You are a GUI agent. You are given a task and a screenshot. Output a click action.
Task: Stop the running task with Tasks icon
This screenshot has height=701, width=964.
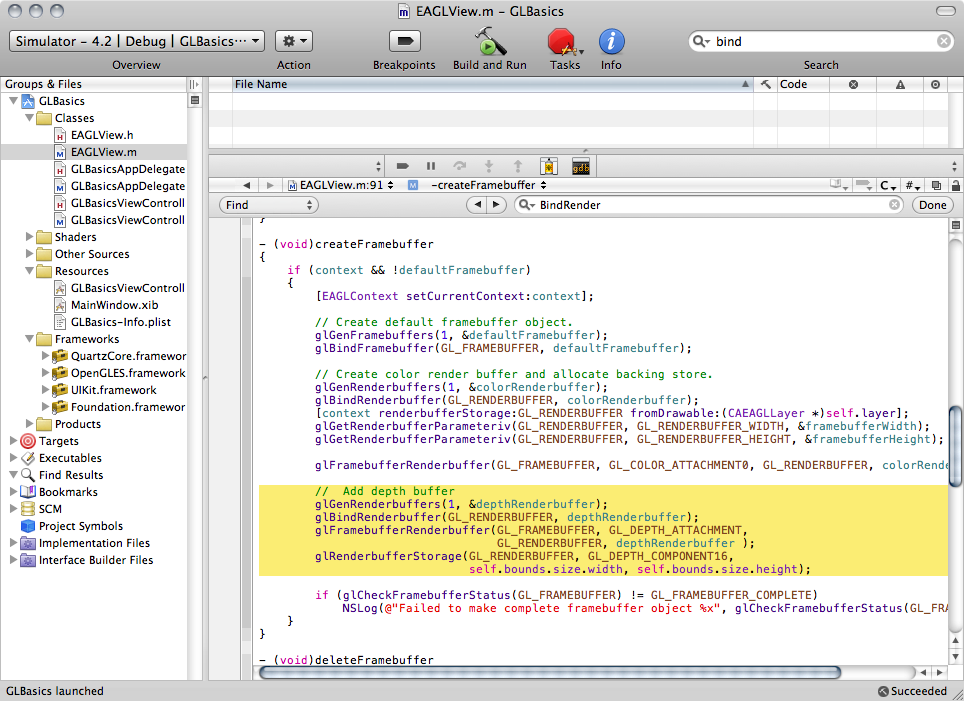click(x=563, y=42)
